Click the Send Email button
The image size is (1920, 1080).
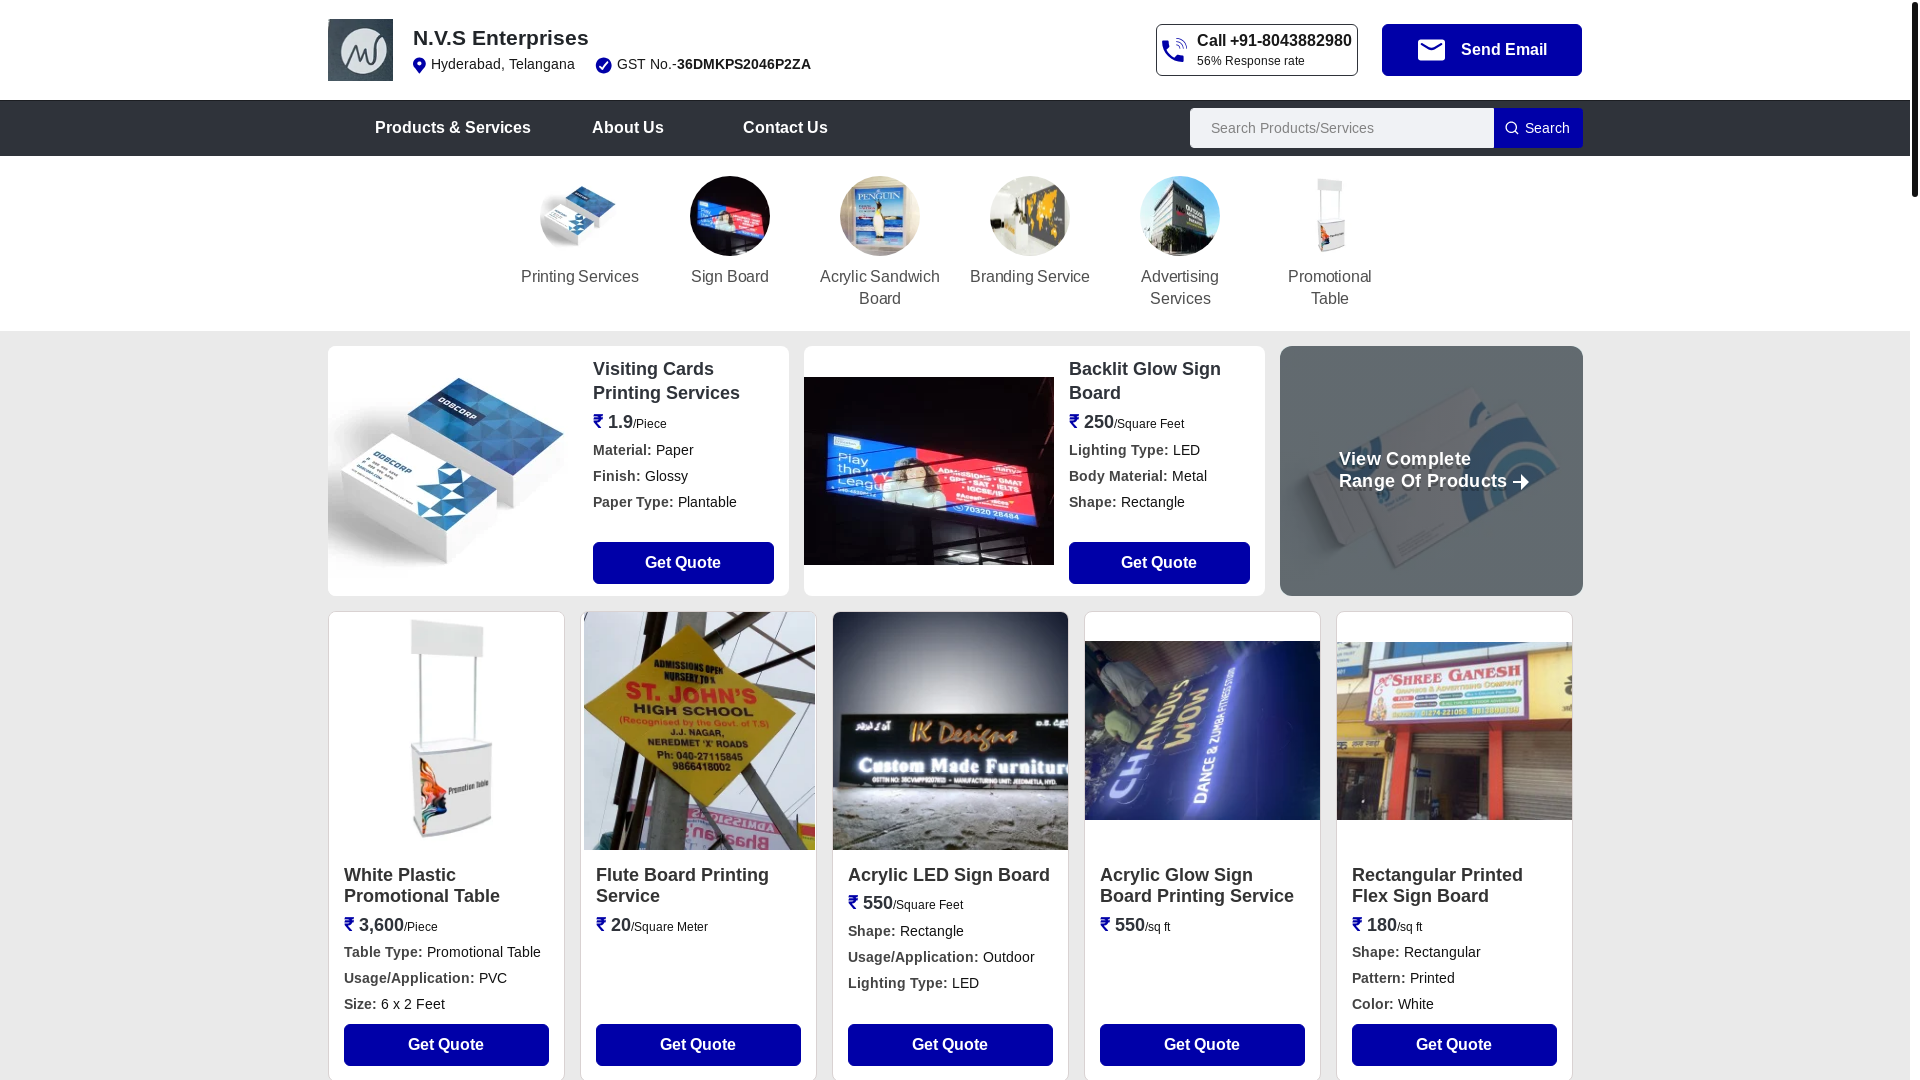[1482, 50]
